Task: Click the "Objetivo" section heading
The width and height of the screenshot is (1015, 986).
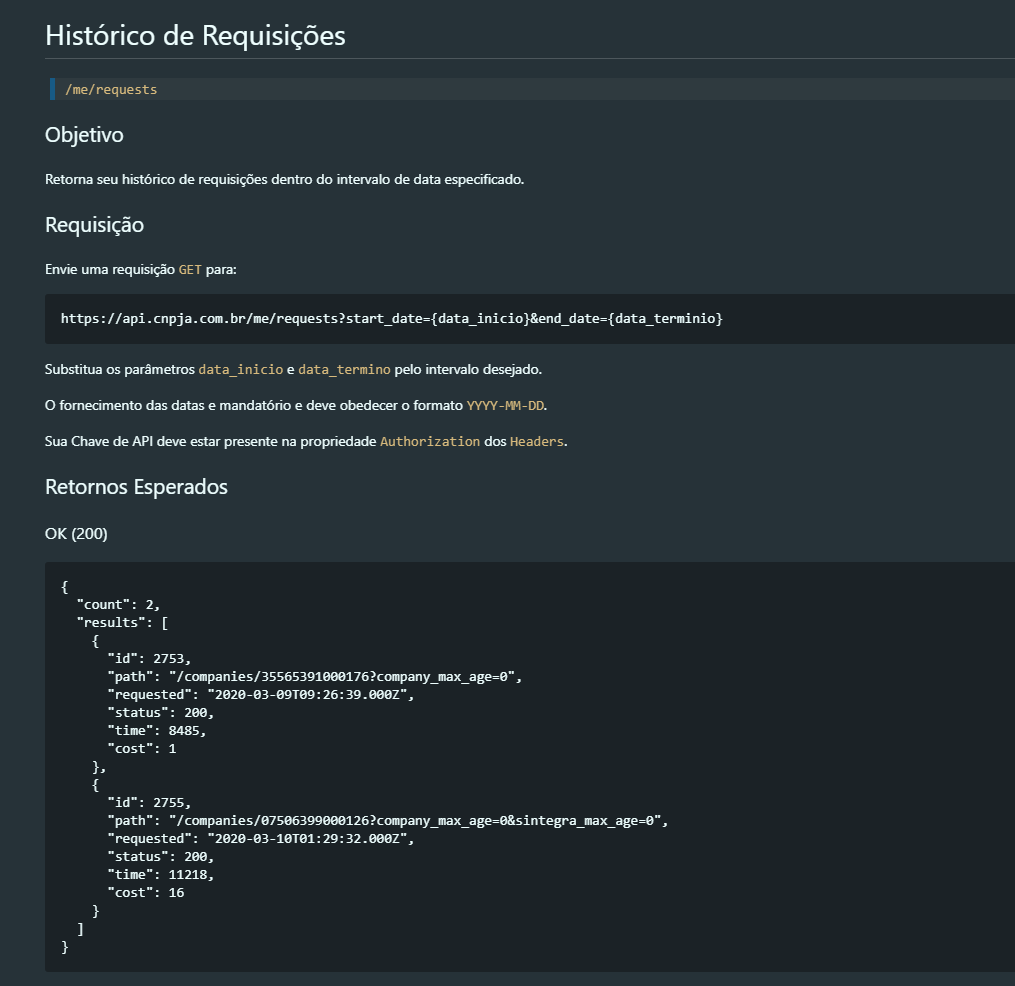Action: [84, 135]
